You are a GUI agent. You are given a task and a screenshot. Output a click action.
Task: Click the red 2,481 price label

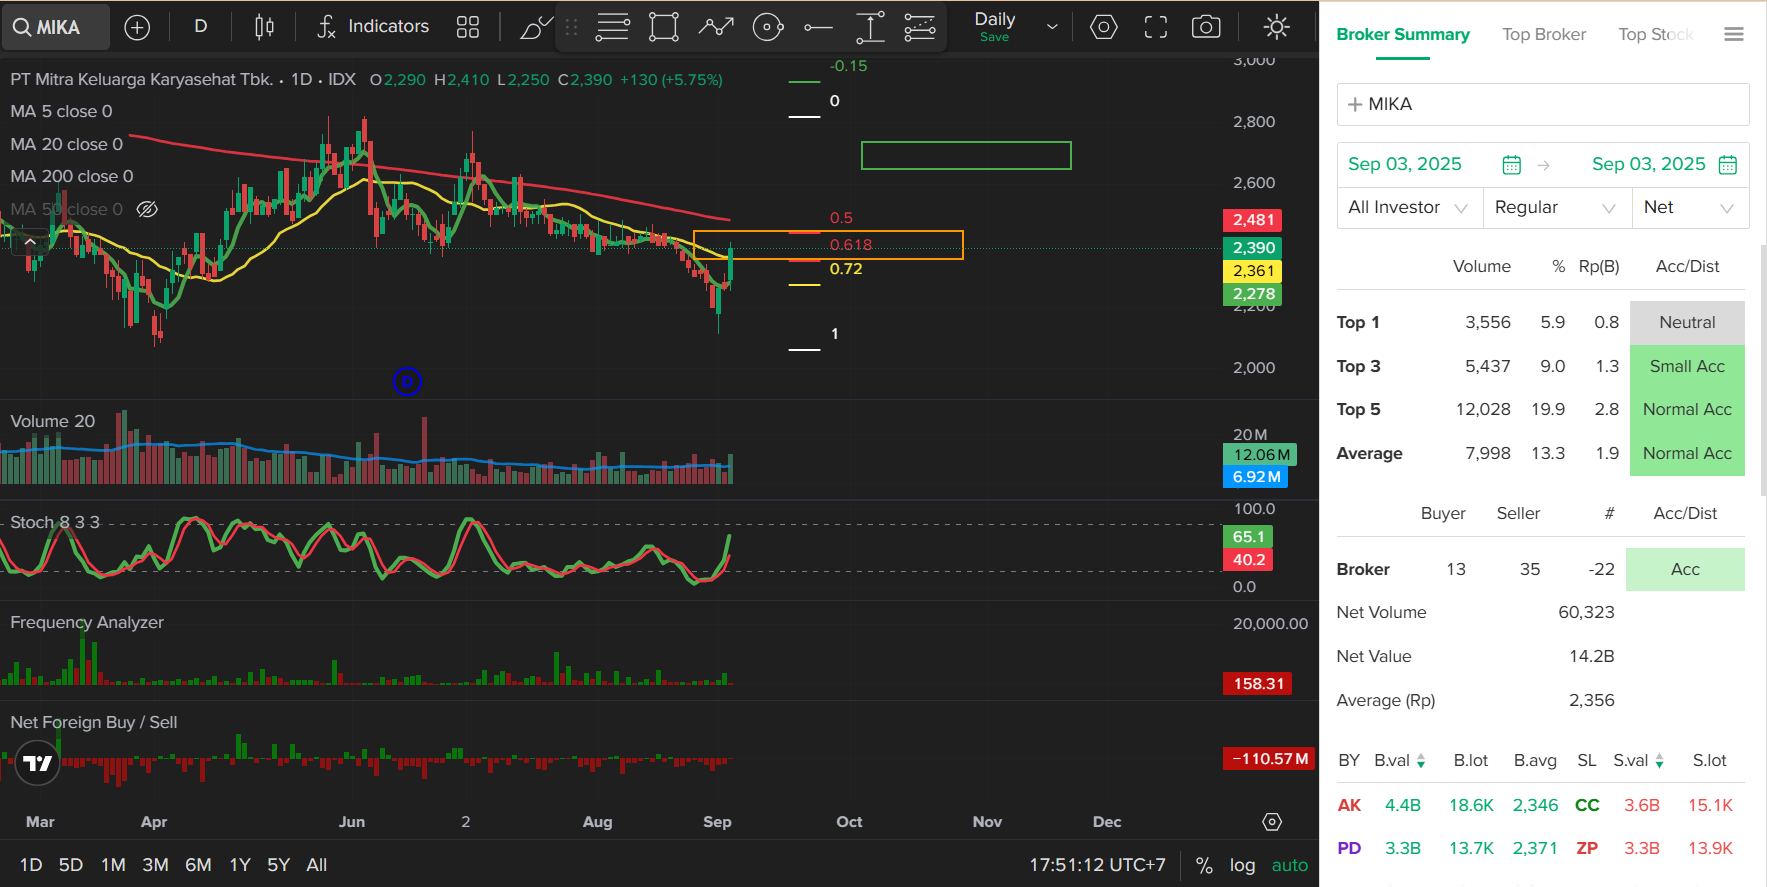click(1253, 220)
